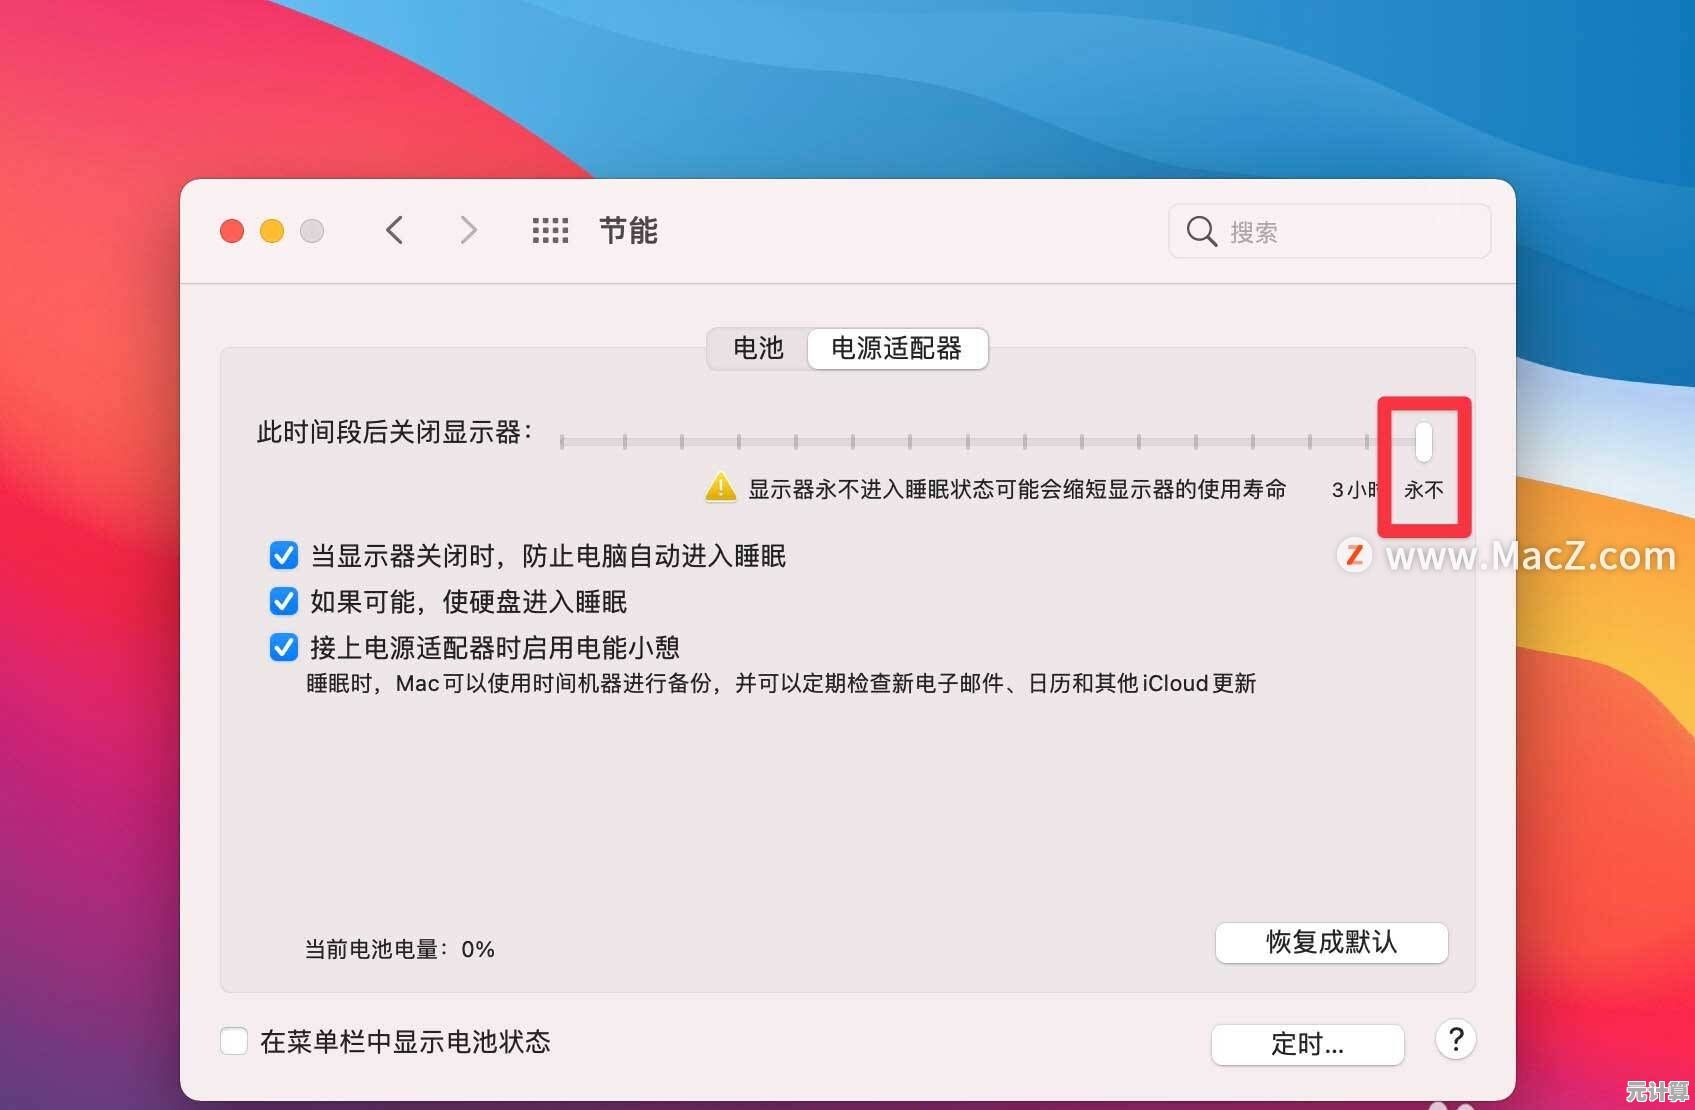Switch to the 电池 tab
1695x1110 pixels.
tap(758, 348)
